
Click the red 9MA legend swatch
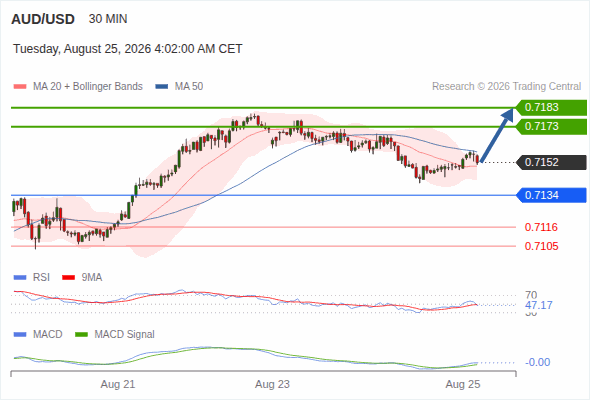[x=68, y=278]
